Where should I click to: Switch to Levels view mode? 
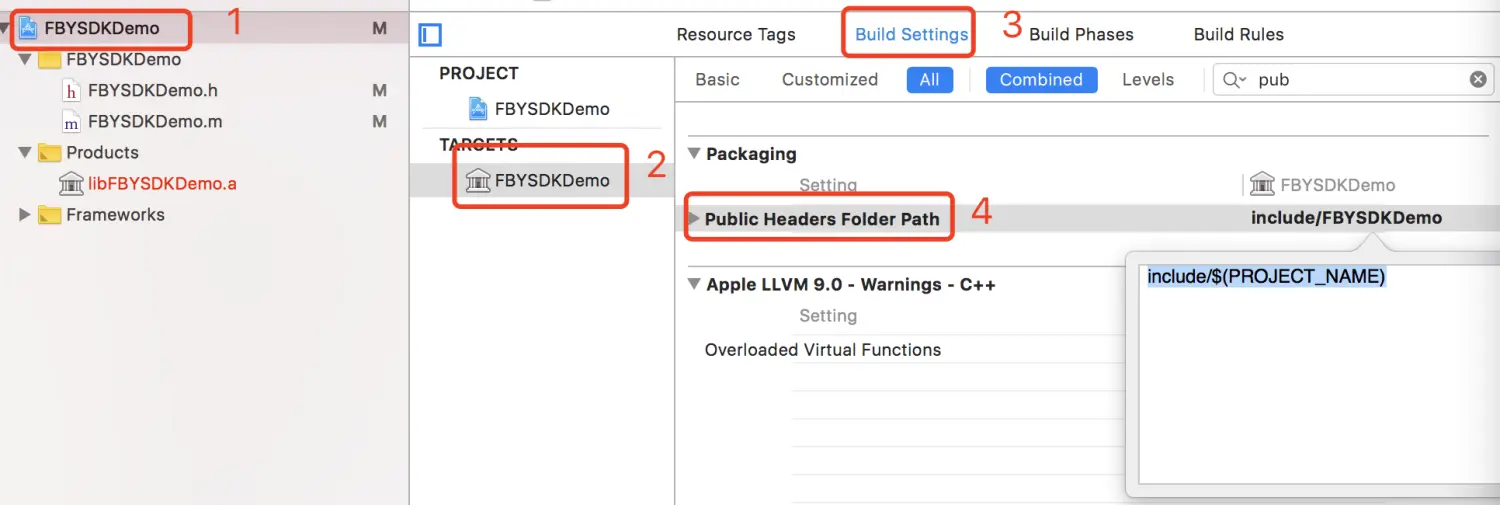pos(1148,80)
